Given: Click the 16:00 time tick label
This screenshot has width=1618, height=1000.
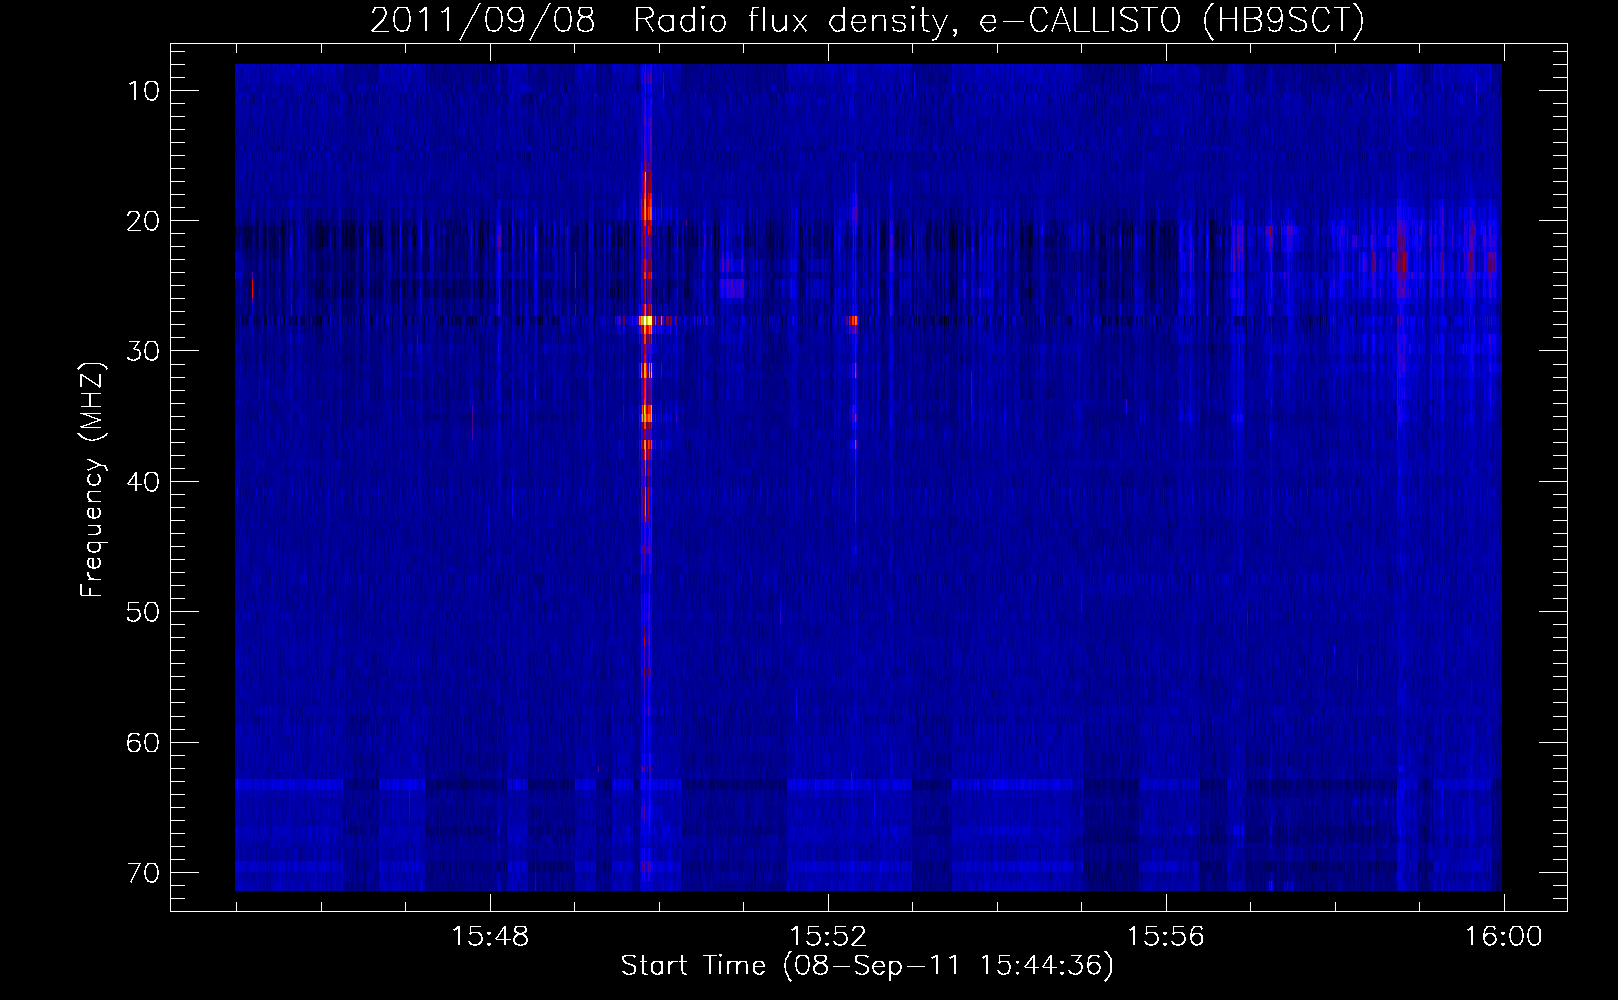Looking at the screenshot, I should tap(1504, 938).
